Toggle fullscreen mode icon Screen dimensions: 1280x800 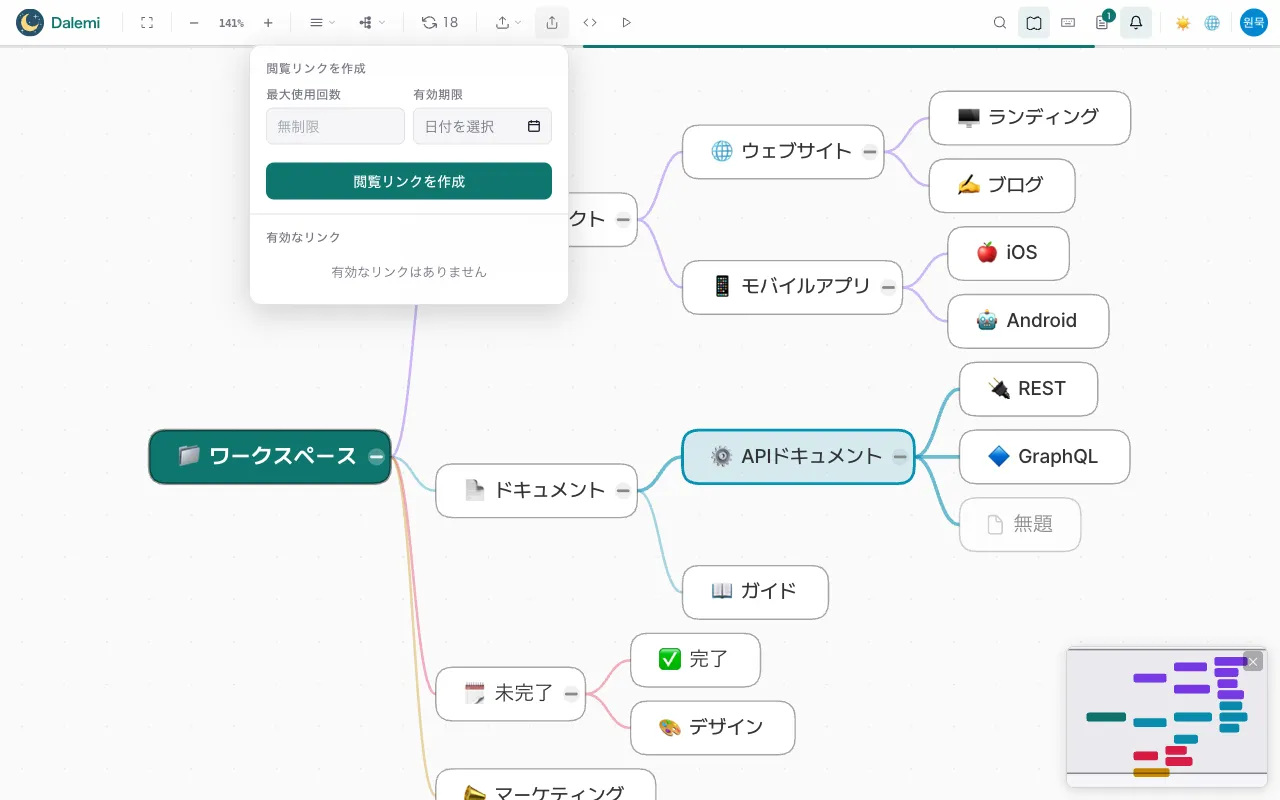click(x=147, y=22)
